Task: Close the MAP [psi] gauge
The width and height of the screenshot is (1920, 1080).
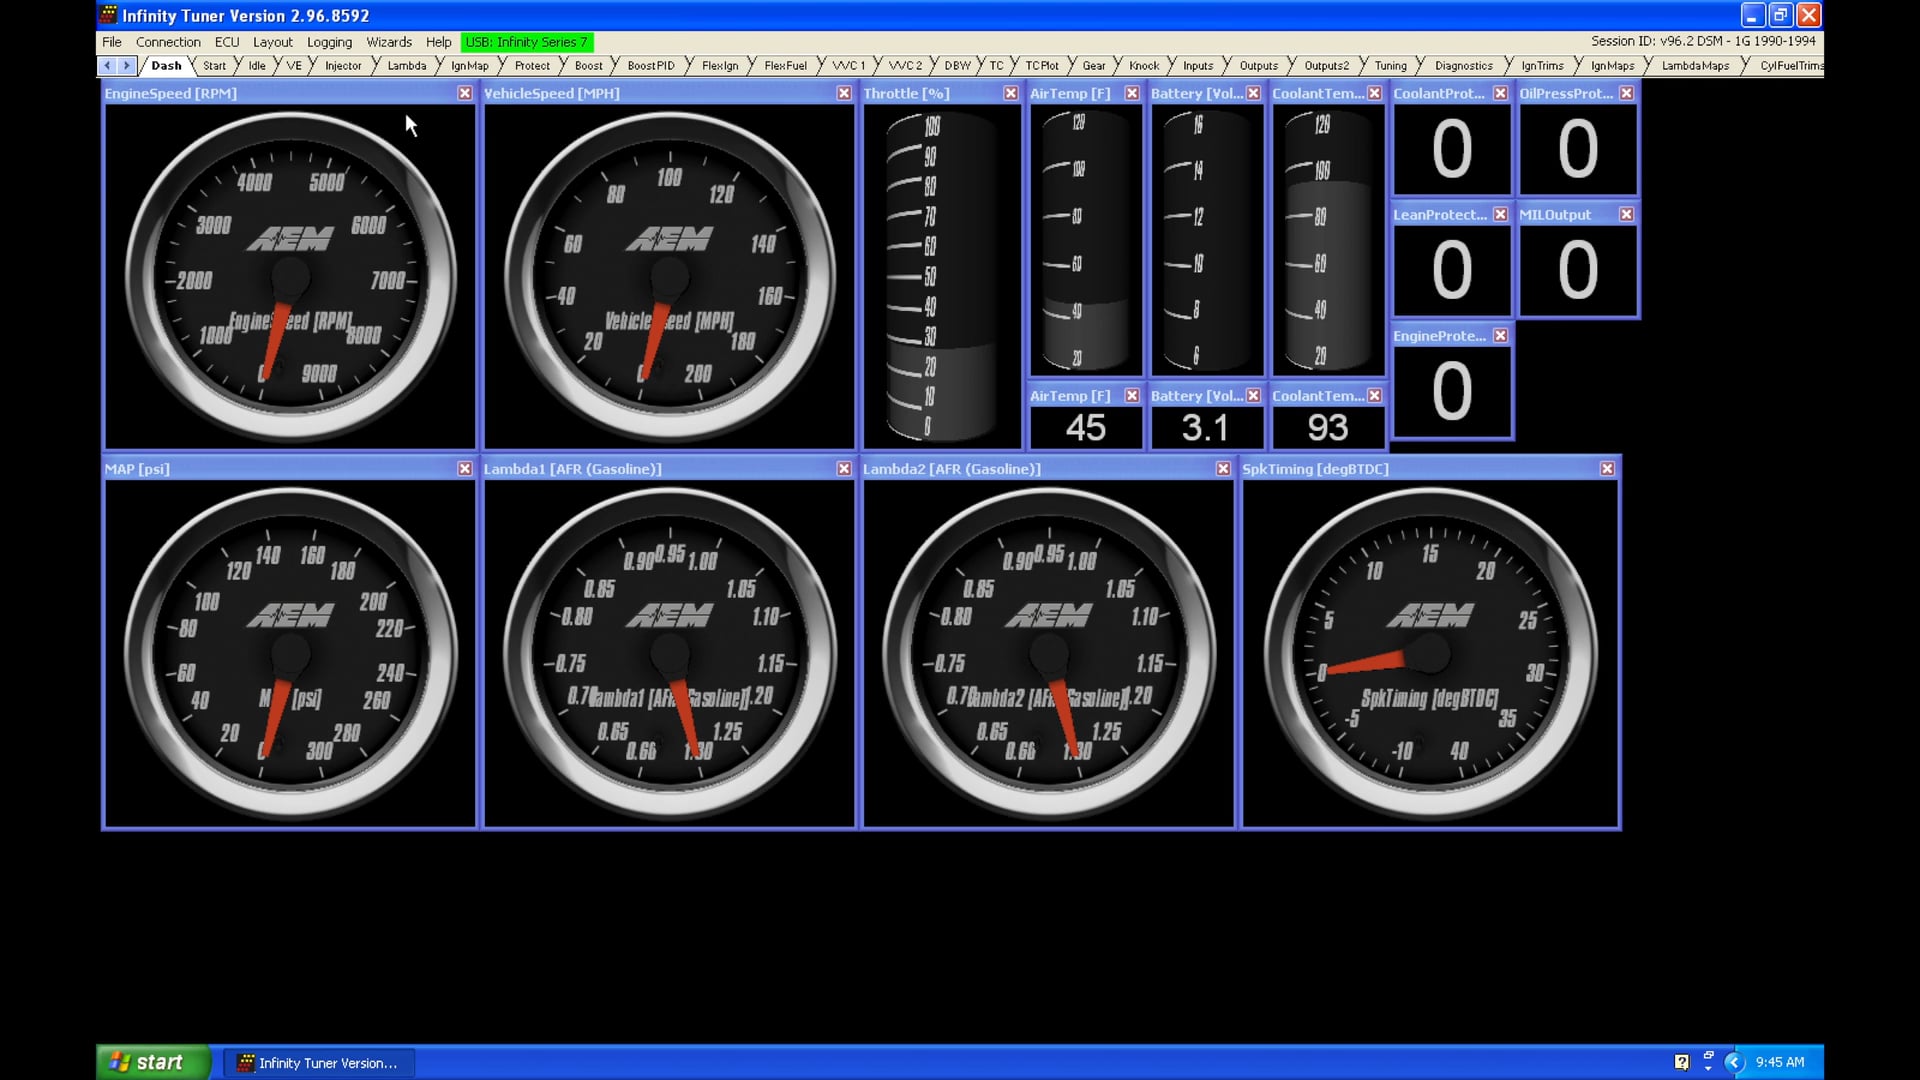Action: point(464,468)
